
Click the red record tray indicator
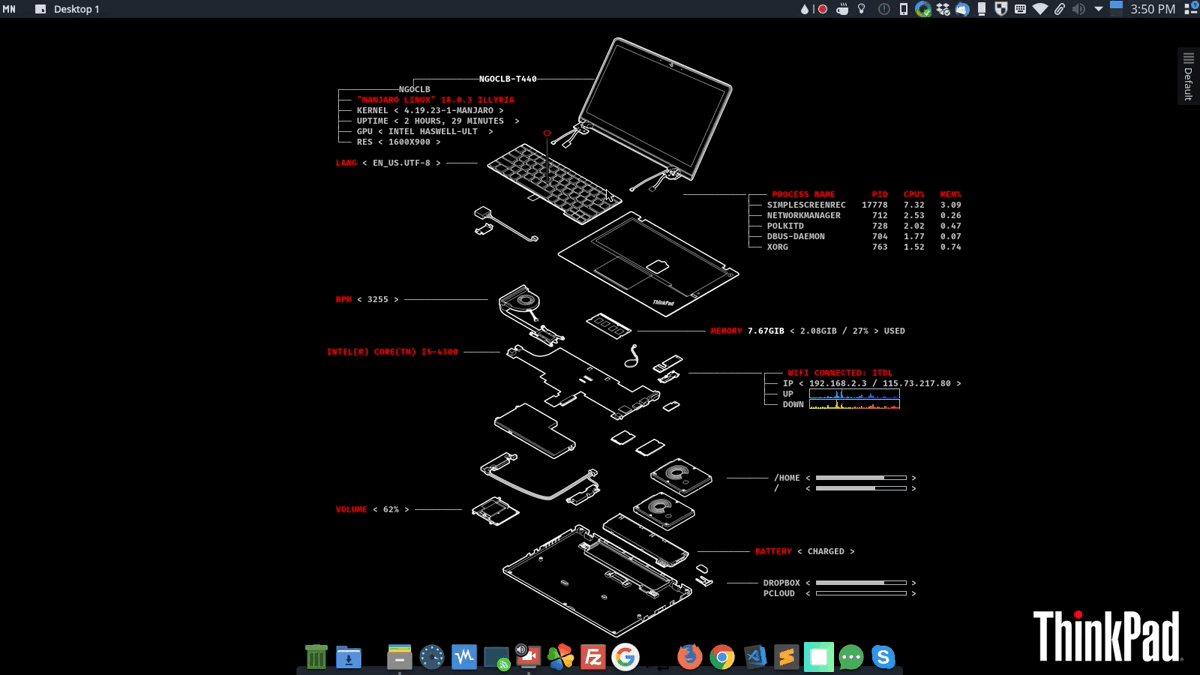[822, 9]
